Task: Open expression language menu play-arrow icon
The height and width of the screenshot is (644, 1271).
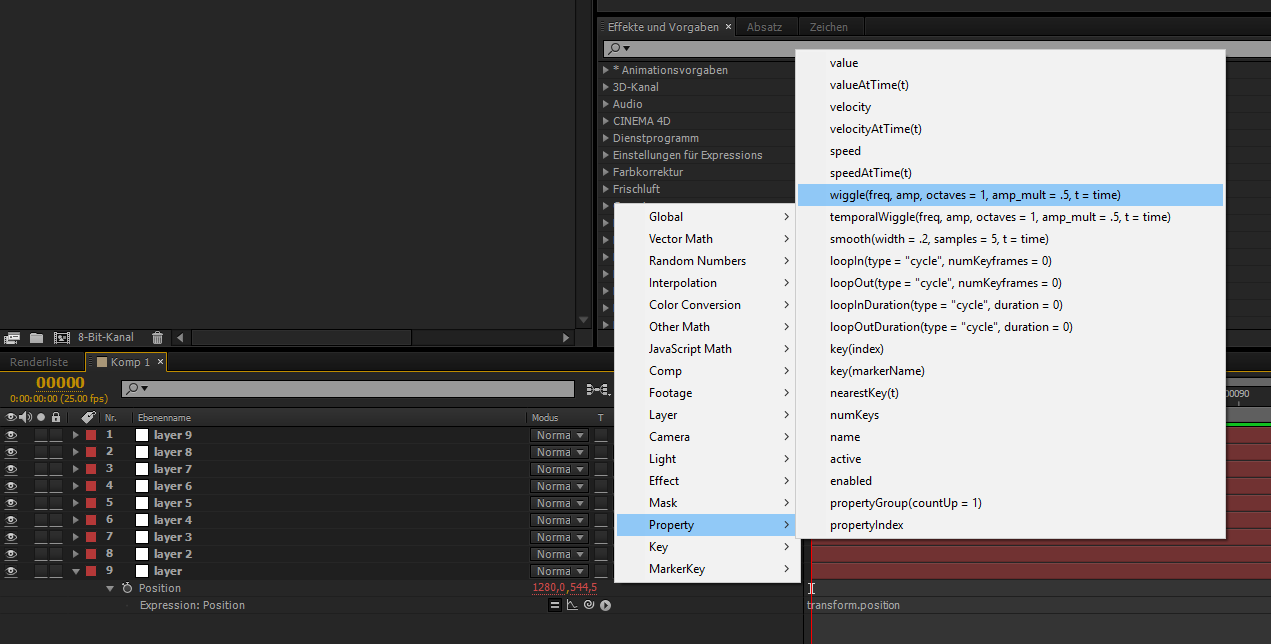Action: coord(605,605)
